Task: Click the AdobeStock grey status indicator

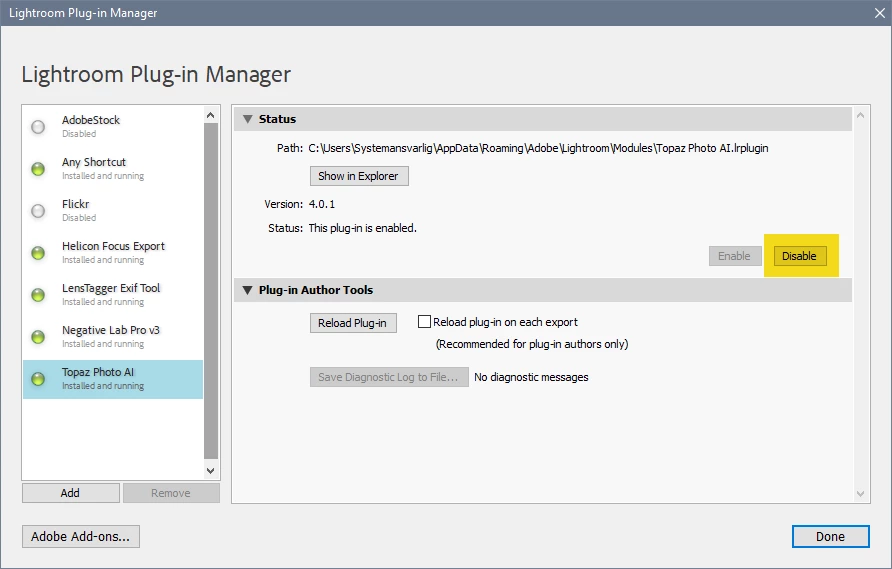Action: pyautogui.click(x=38, y=127)
